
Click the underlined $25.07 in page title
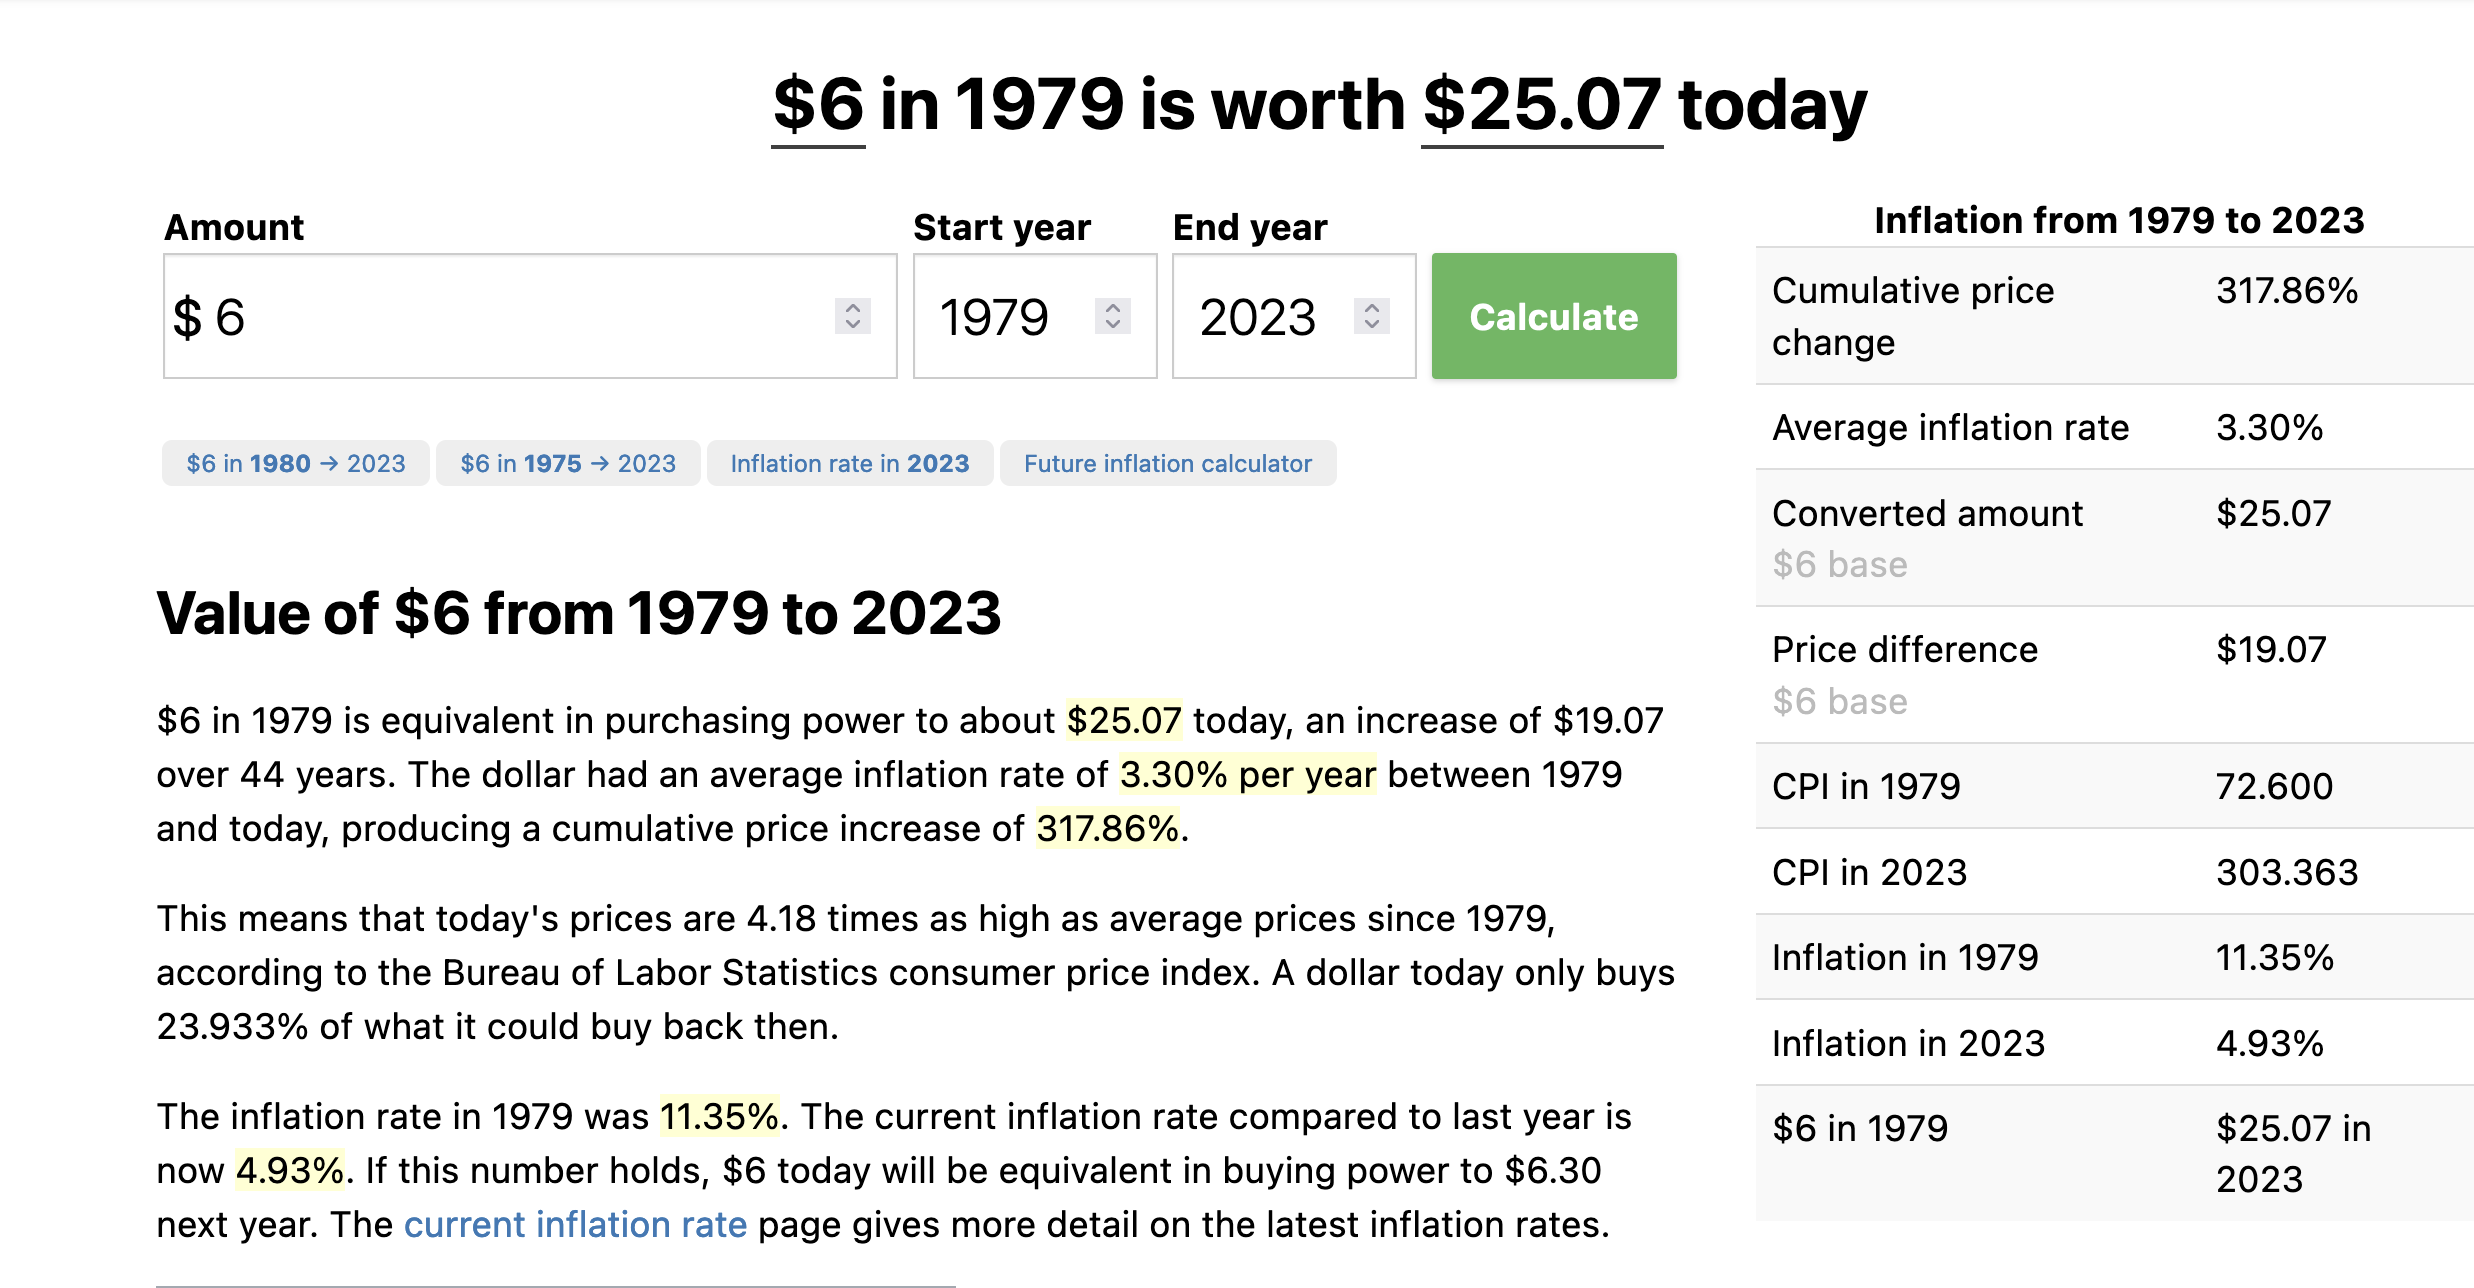[x=1542, y=105]
